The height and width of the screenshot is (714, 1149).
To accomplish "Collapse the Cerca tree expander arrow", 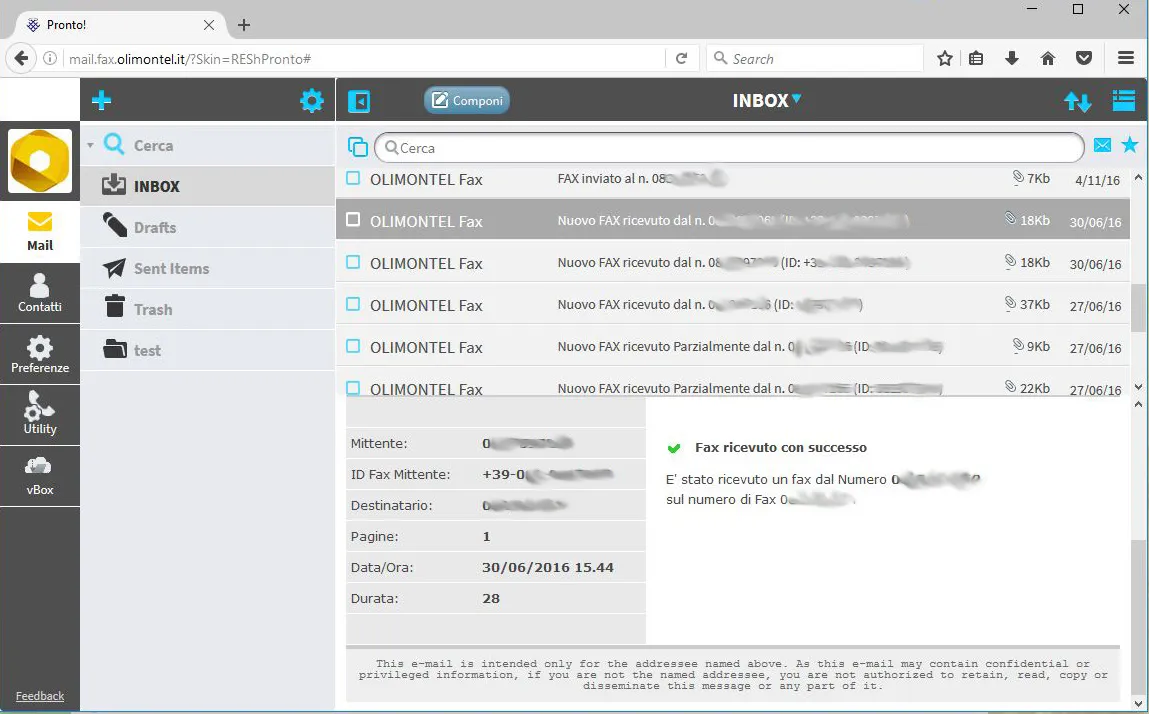I will (x=90, y=146).
